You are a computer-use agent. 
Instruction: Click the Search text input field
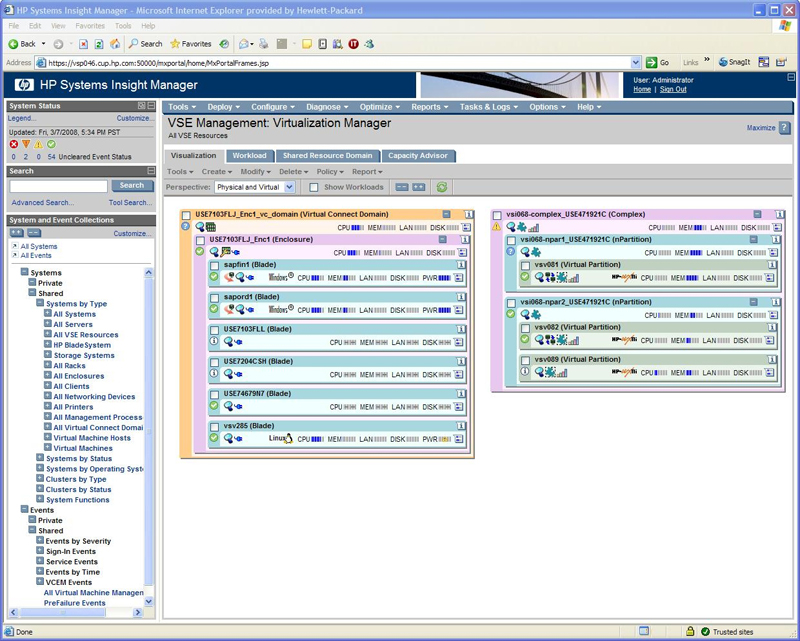(x=59, y=186)
